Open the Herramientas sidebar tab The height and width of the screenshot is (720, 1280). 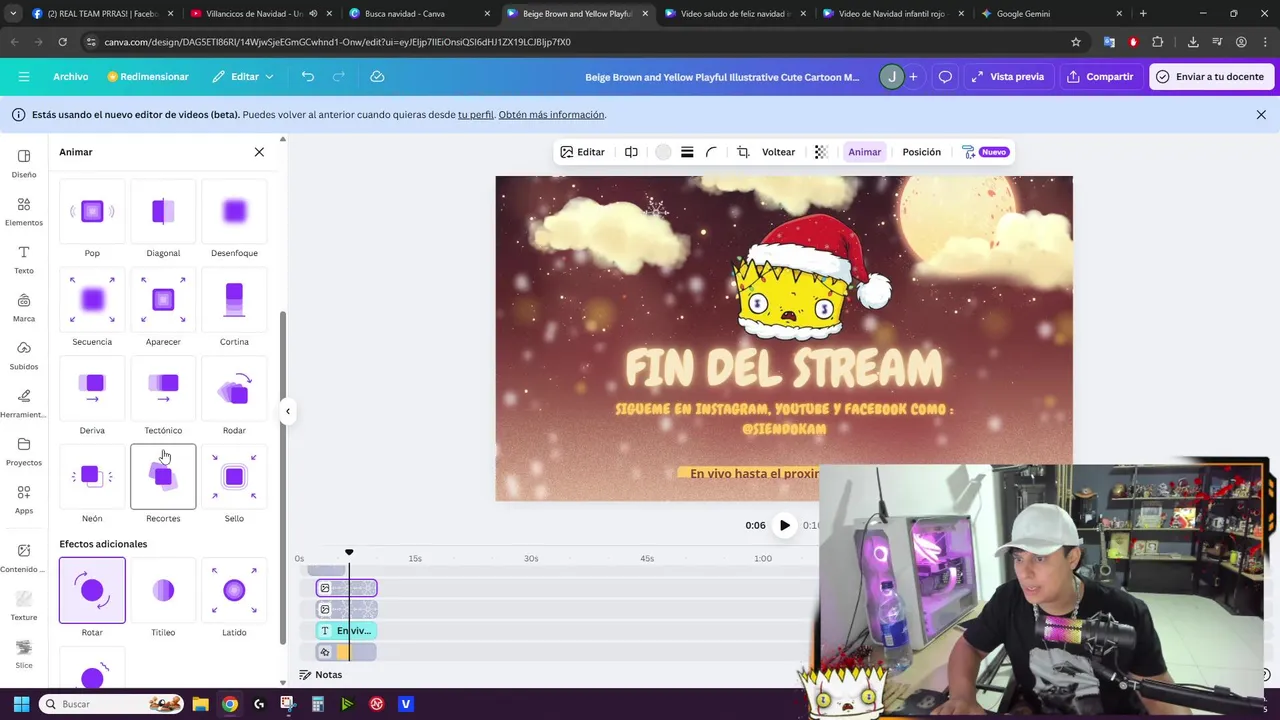pyautogui.click(x=24, y=403)
